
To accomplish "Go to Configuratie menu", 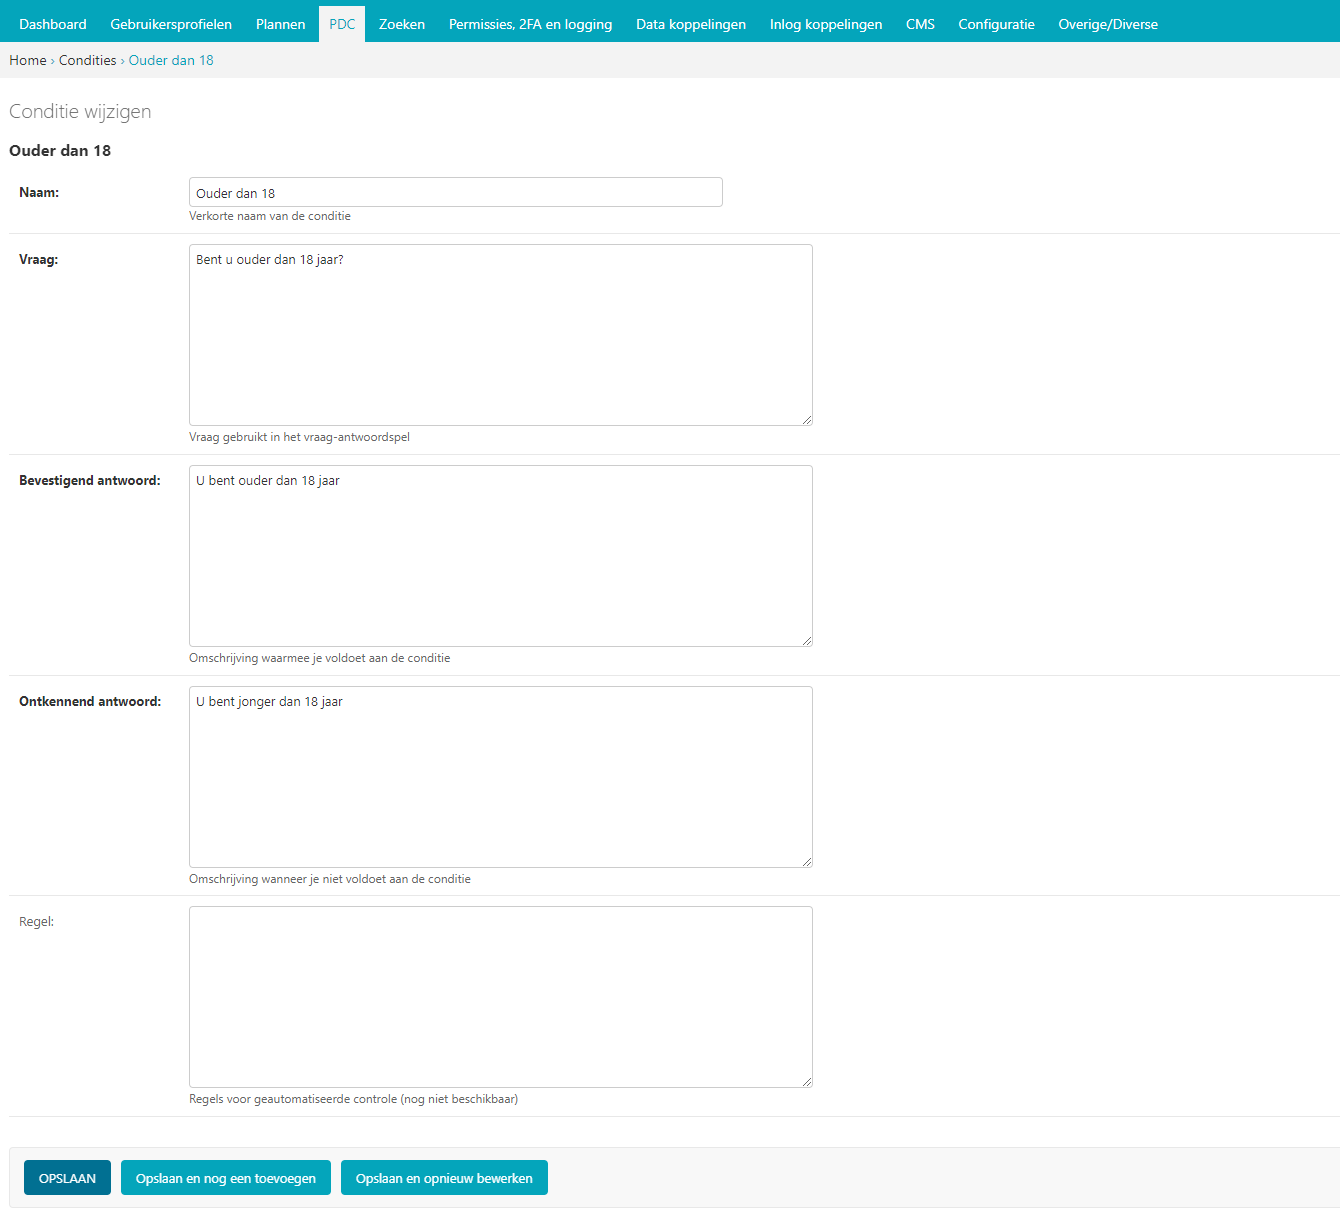I will 996,24.
